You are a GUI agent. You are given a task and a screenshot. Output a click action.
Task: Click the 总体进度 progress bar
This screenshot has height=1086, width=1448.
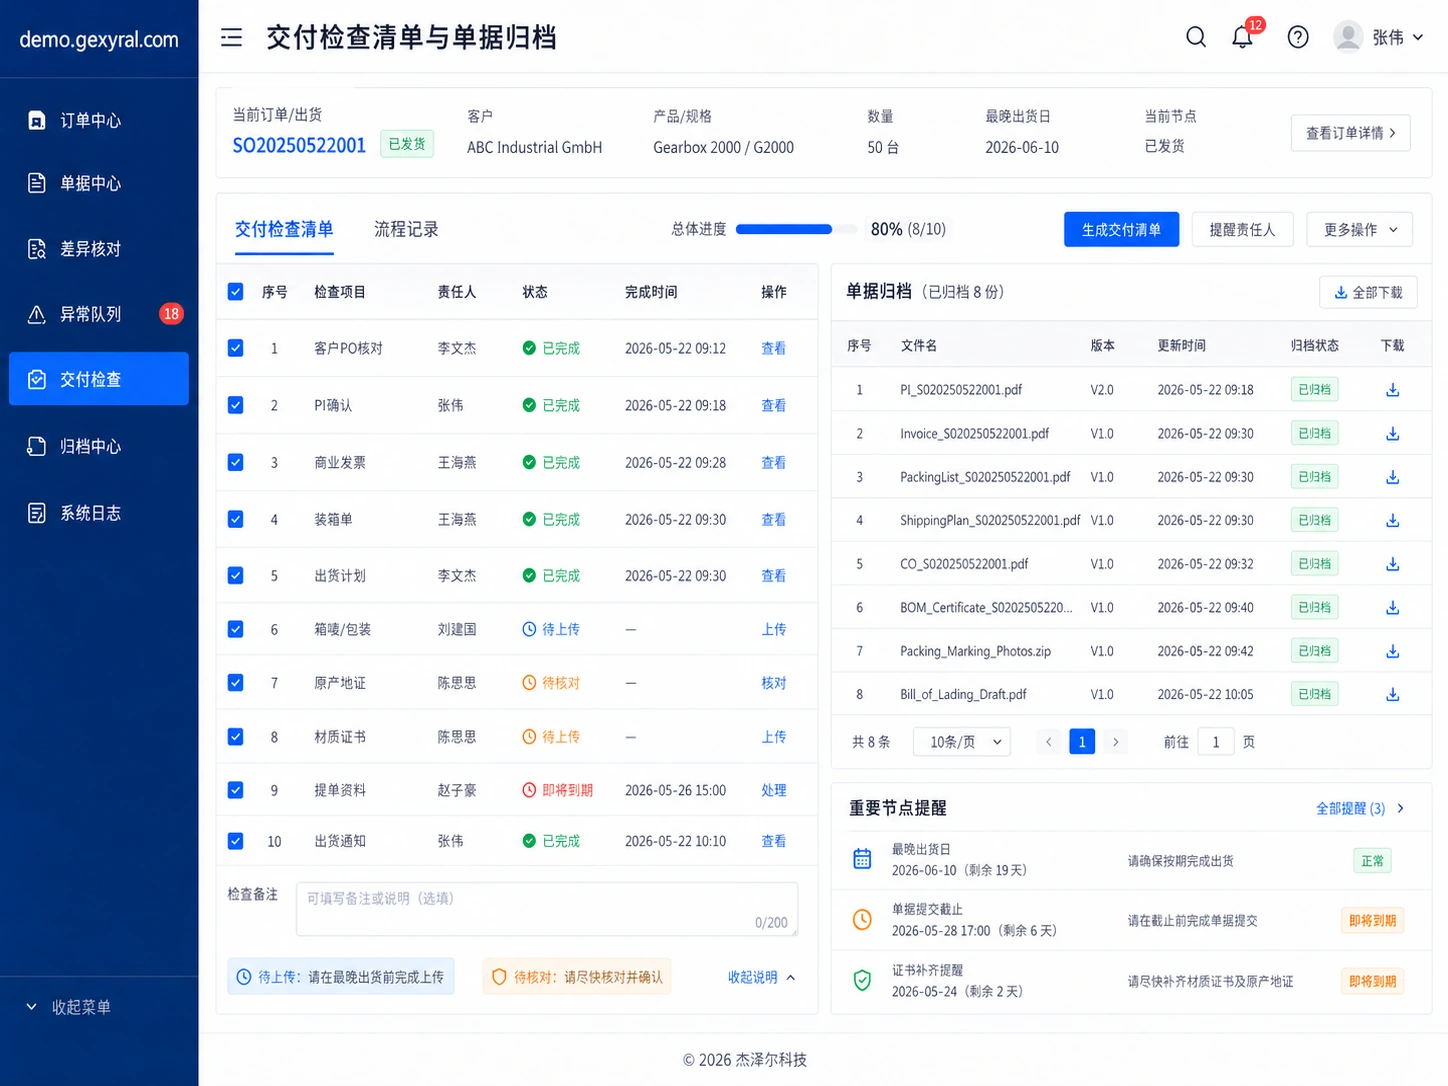796,229
